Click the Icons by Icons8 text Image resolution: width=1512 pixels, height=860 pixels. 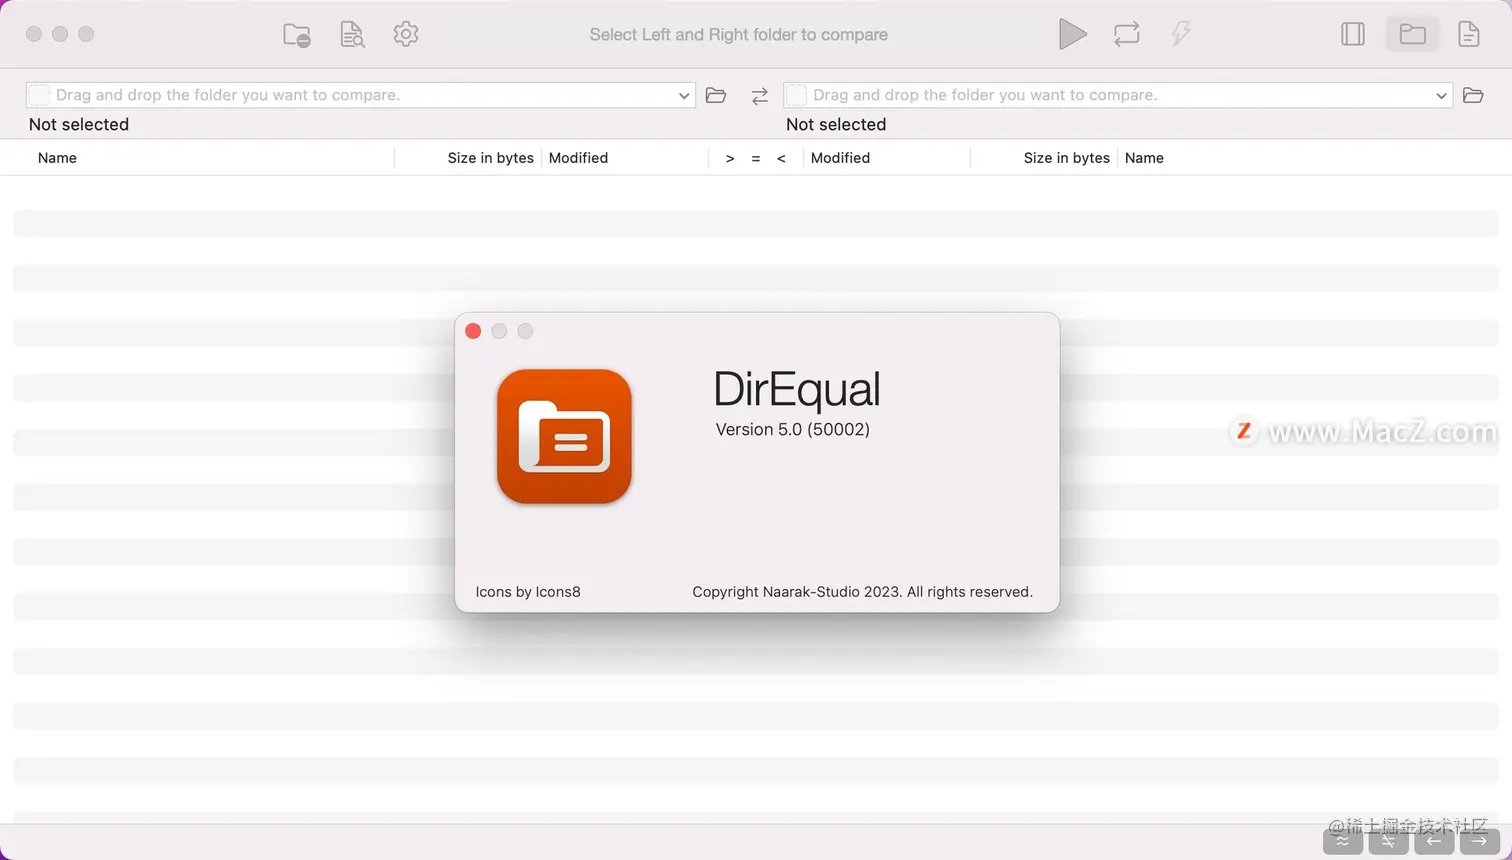click(x=528, y=592)
